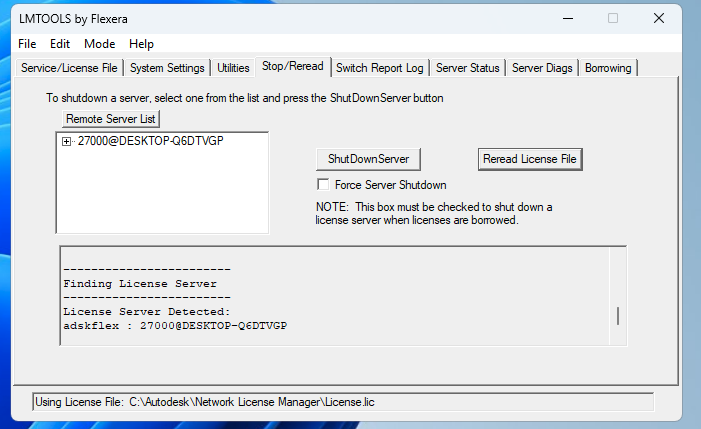Select 27000@DESKTOP-Q6DTVGP in server list
Viewport: 701px width, 429px height.
[x=151, y=141]
